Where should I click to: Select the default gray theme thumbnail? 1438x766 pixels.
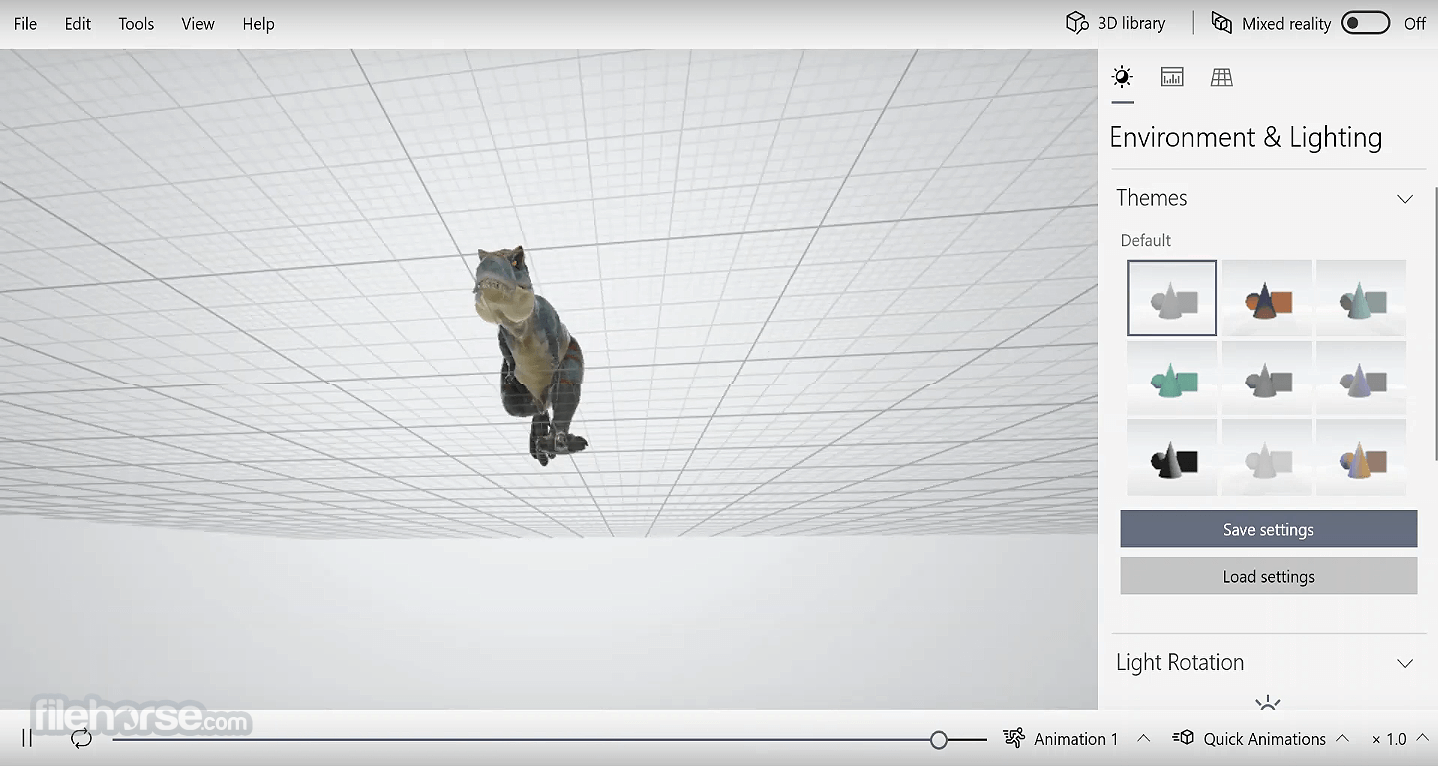[1172, 298]
